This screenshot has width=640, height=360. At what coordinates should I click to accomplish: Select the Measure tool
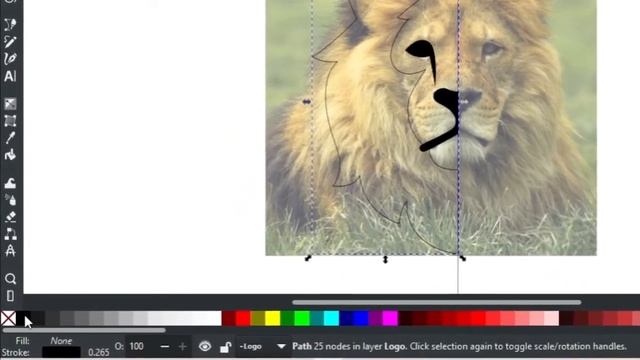coord(10,251)
